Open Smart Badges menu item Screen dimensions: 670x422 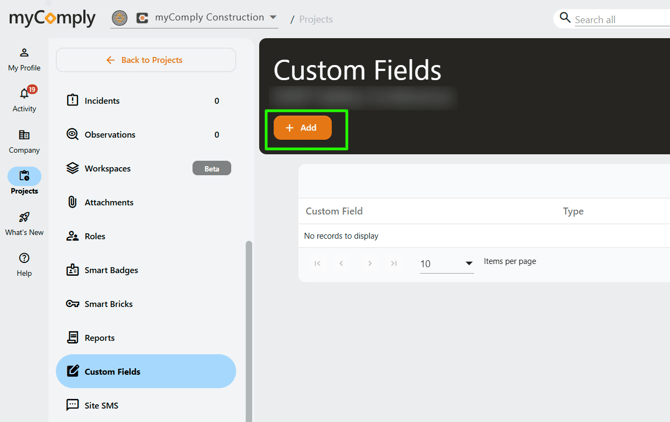tap(146, 270)
